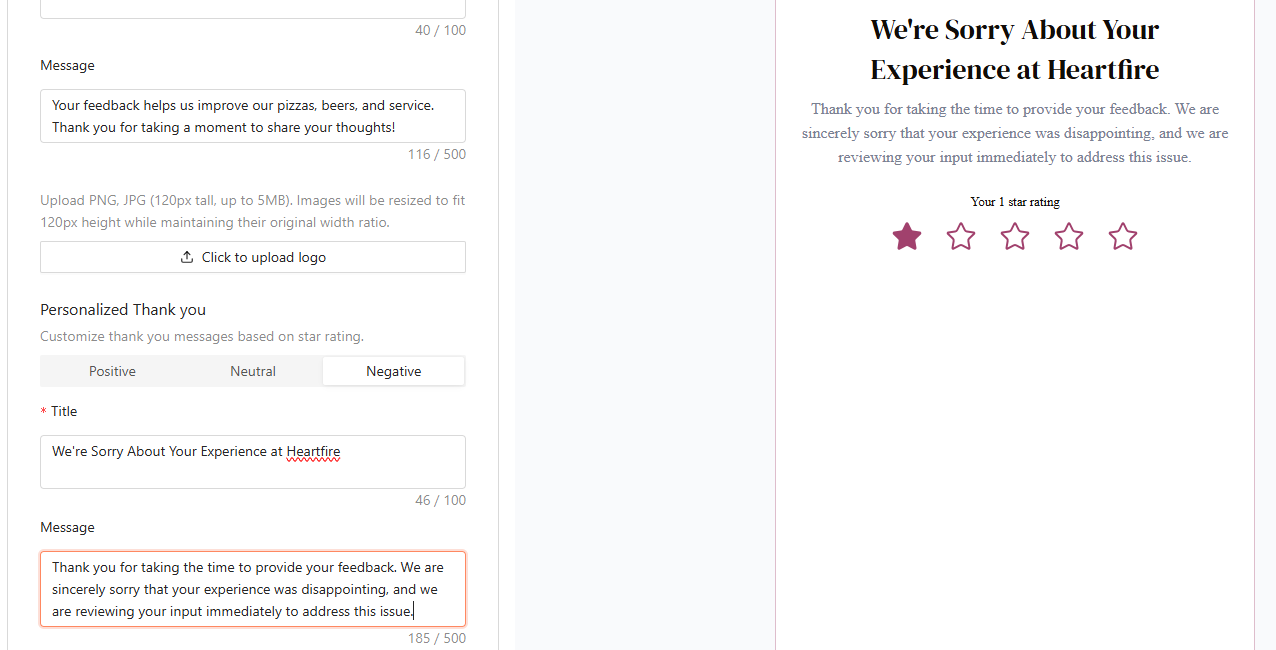This screenshot has height=650, width=1276.
Task: Click the Personalized Thank you section heading
Action: click(123, 310)
